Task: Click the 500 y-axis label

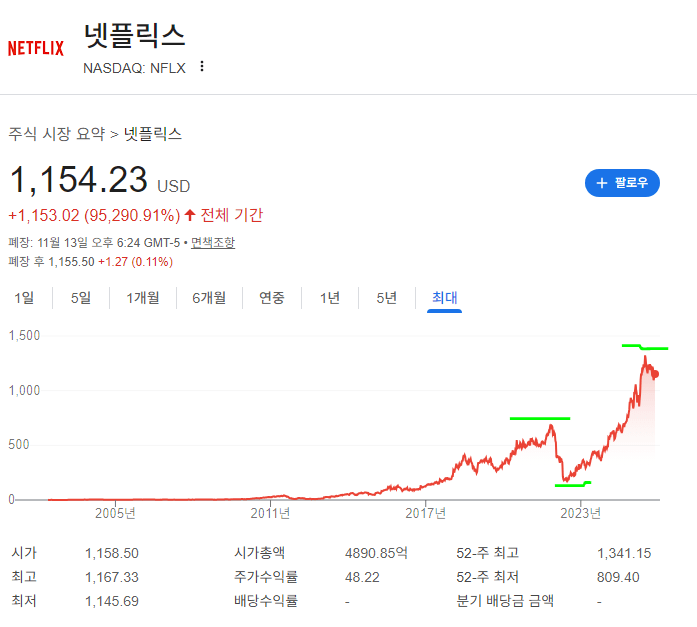Action: coord(19,445)
